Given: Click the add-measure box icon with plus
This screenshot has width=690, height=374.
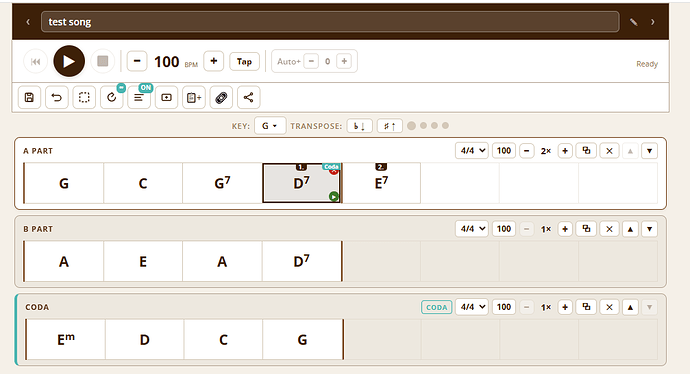Looking at the screenshot, I should 166,97.
